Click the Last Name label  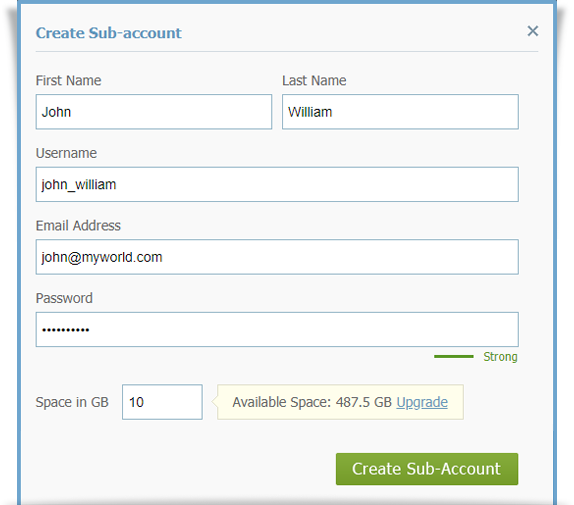pyautogui.click(x=314, y=81)
